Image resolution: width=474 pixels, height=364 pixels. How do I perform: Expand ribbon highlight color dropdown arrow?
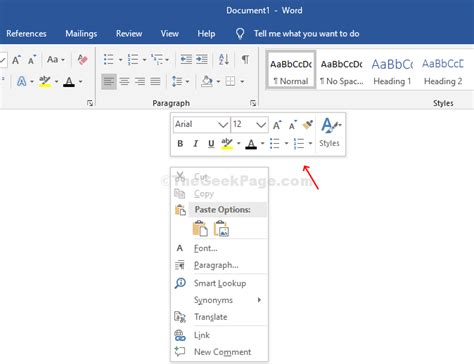[56, 81]
